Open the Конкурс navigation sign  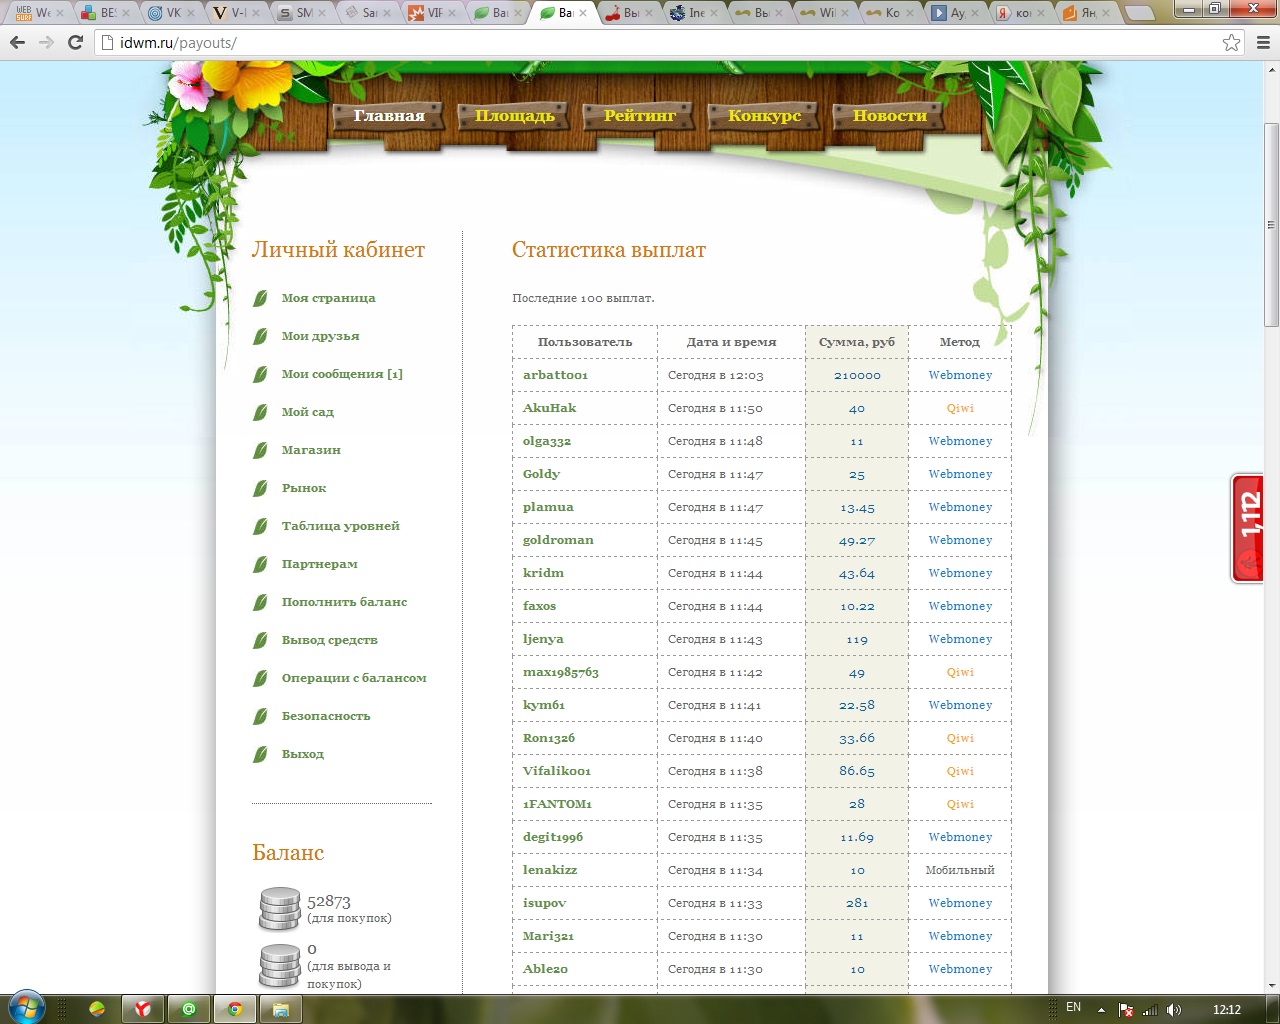765,116
